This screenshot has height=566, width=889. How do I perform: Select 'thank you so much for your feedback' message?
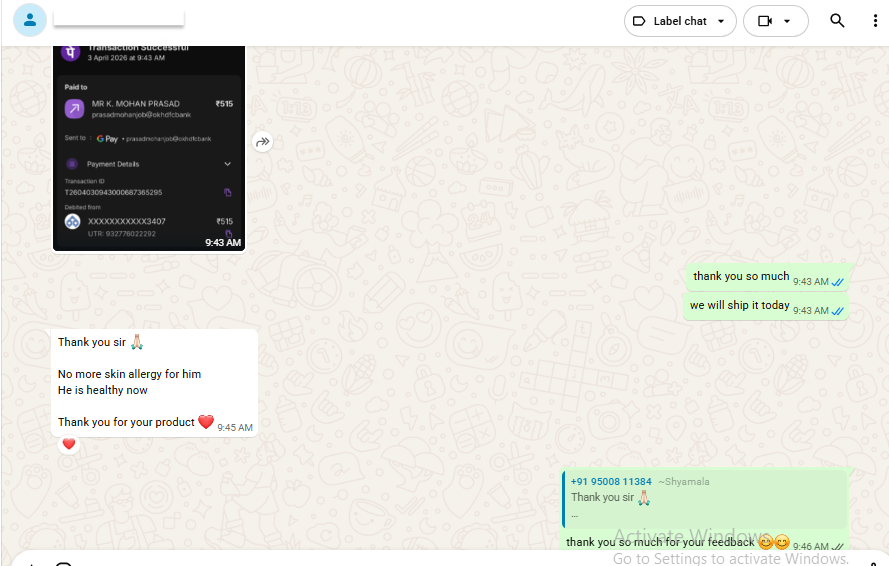click(660, 542)
